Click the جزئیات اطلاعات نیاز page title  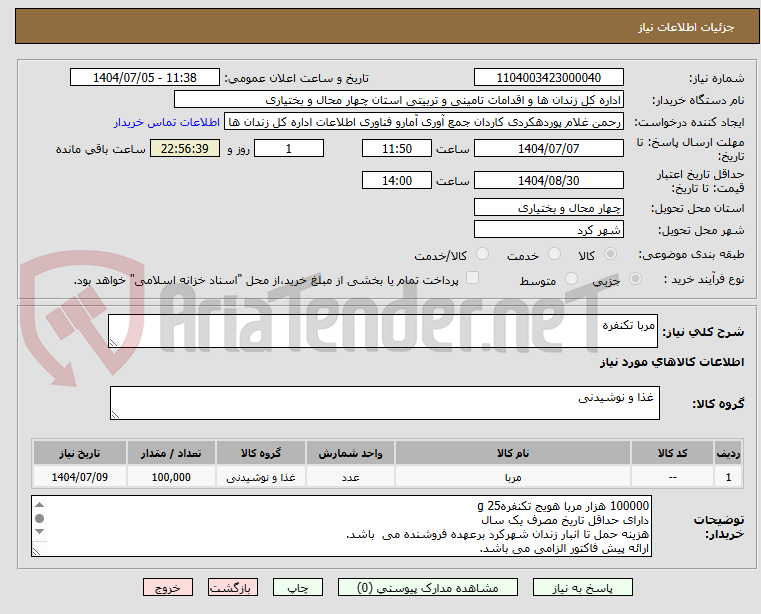(x=686, y=27)
